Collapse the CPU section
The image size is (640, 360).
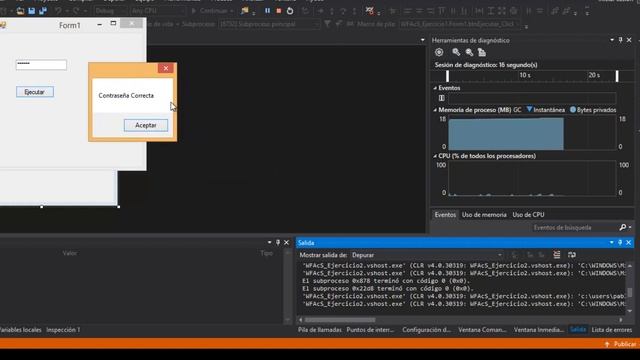[x=435, y=156]
